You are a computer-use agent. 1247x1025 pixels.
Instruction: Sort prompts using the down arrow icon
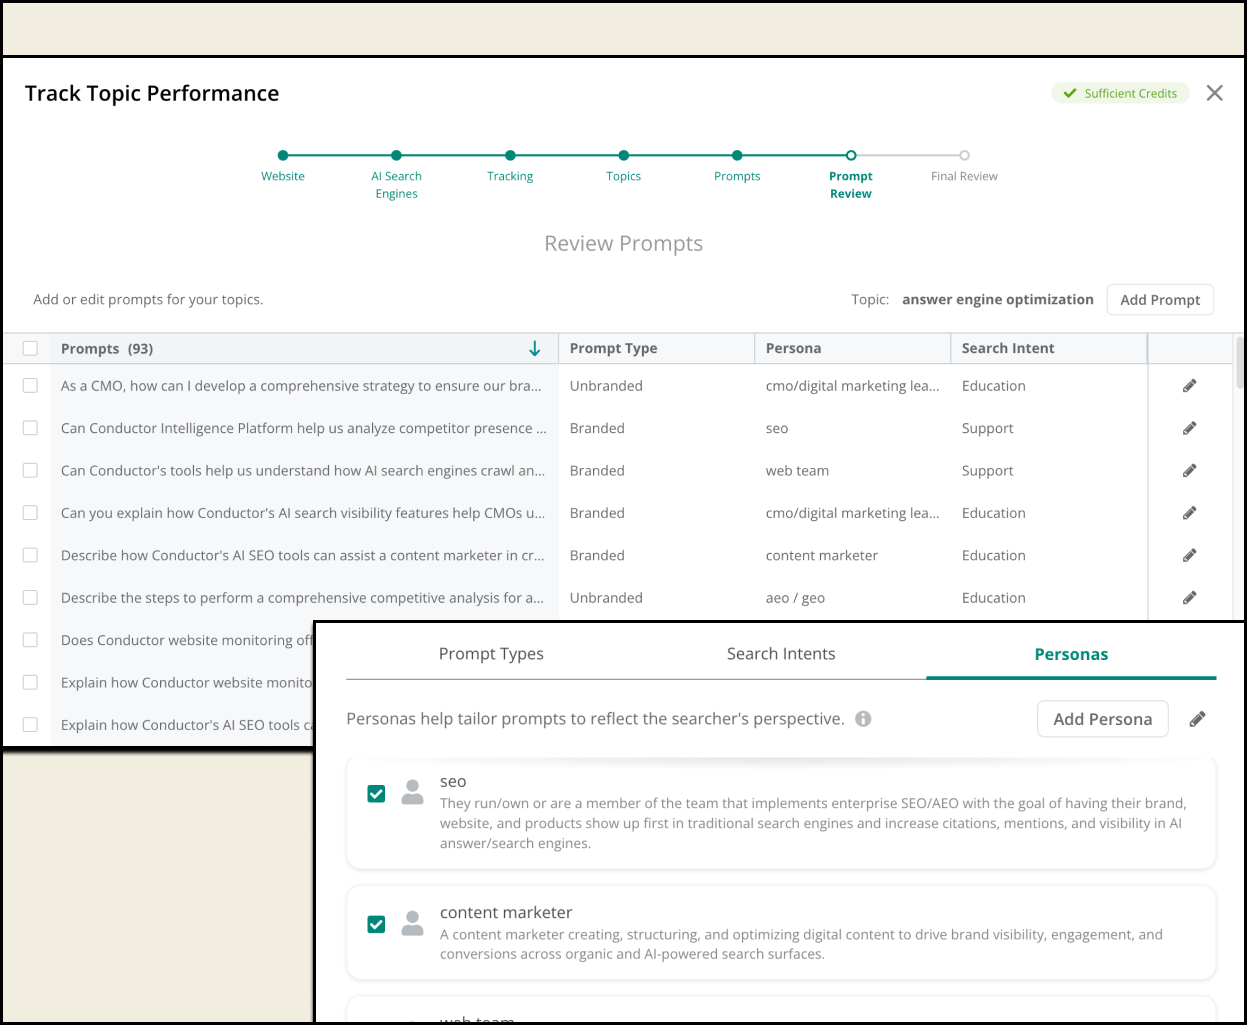pos(535,348)
